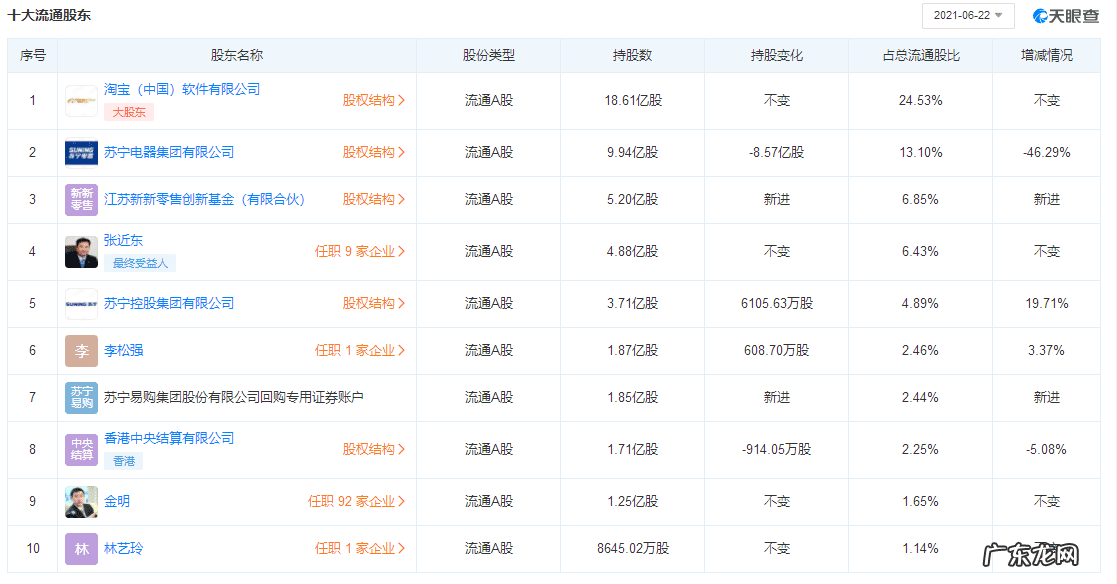The height and width of the screenshot is (584, 1117).
Task: Click the 中央结算 purple avatar icon
Action: pyautogui.click(x=81, y=450)
